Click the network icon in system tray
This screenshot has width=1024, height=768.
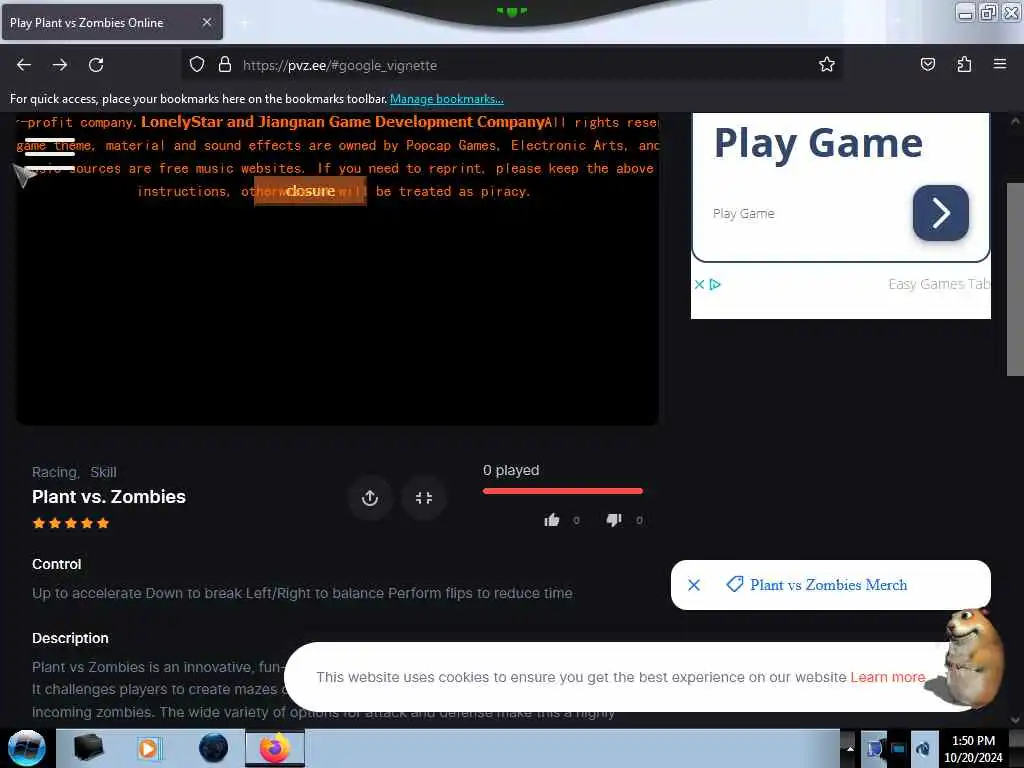pyautogui.click(x=899, y=749)
